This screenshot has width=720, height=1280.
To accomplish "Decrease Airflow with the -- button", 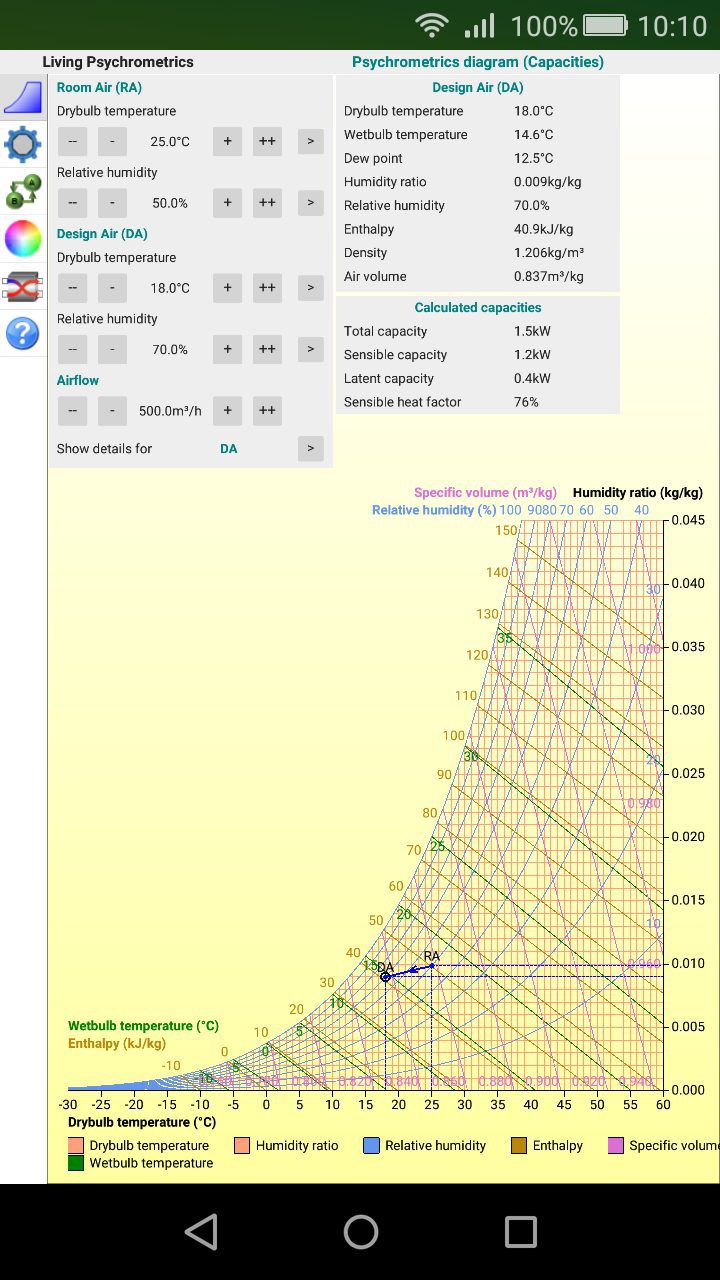I will click(x=72, y=411).
